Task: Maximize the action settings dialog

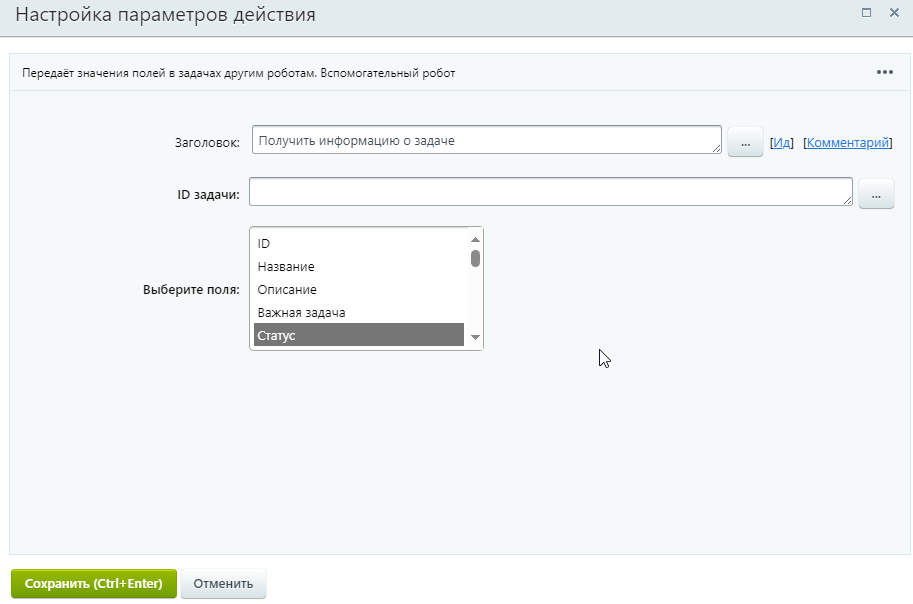Action: pos(866,13)
